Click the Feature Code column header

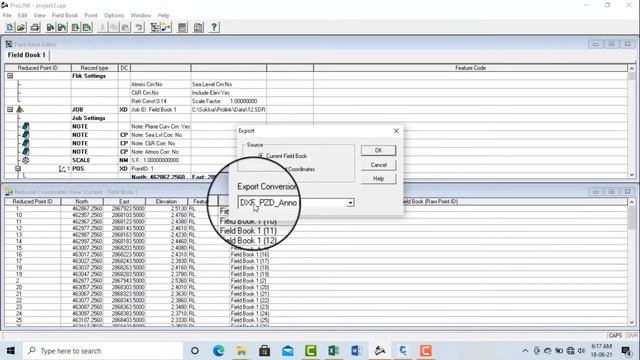470,68
